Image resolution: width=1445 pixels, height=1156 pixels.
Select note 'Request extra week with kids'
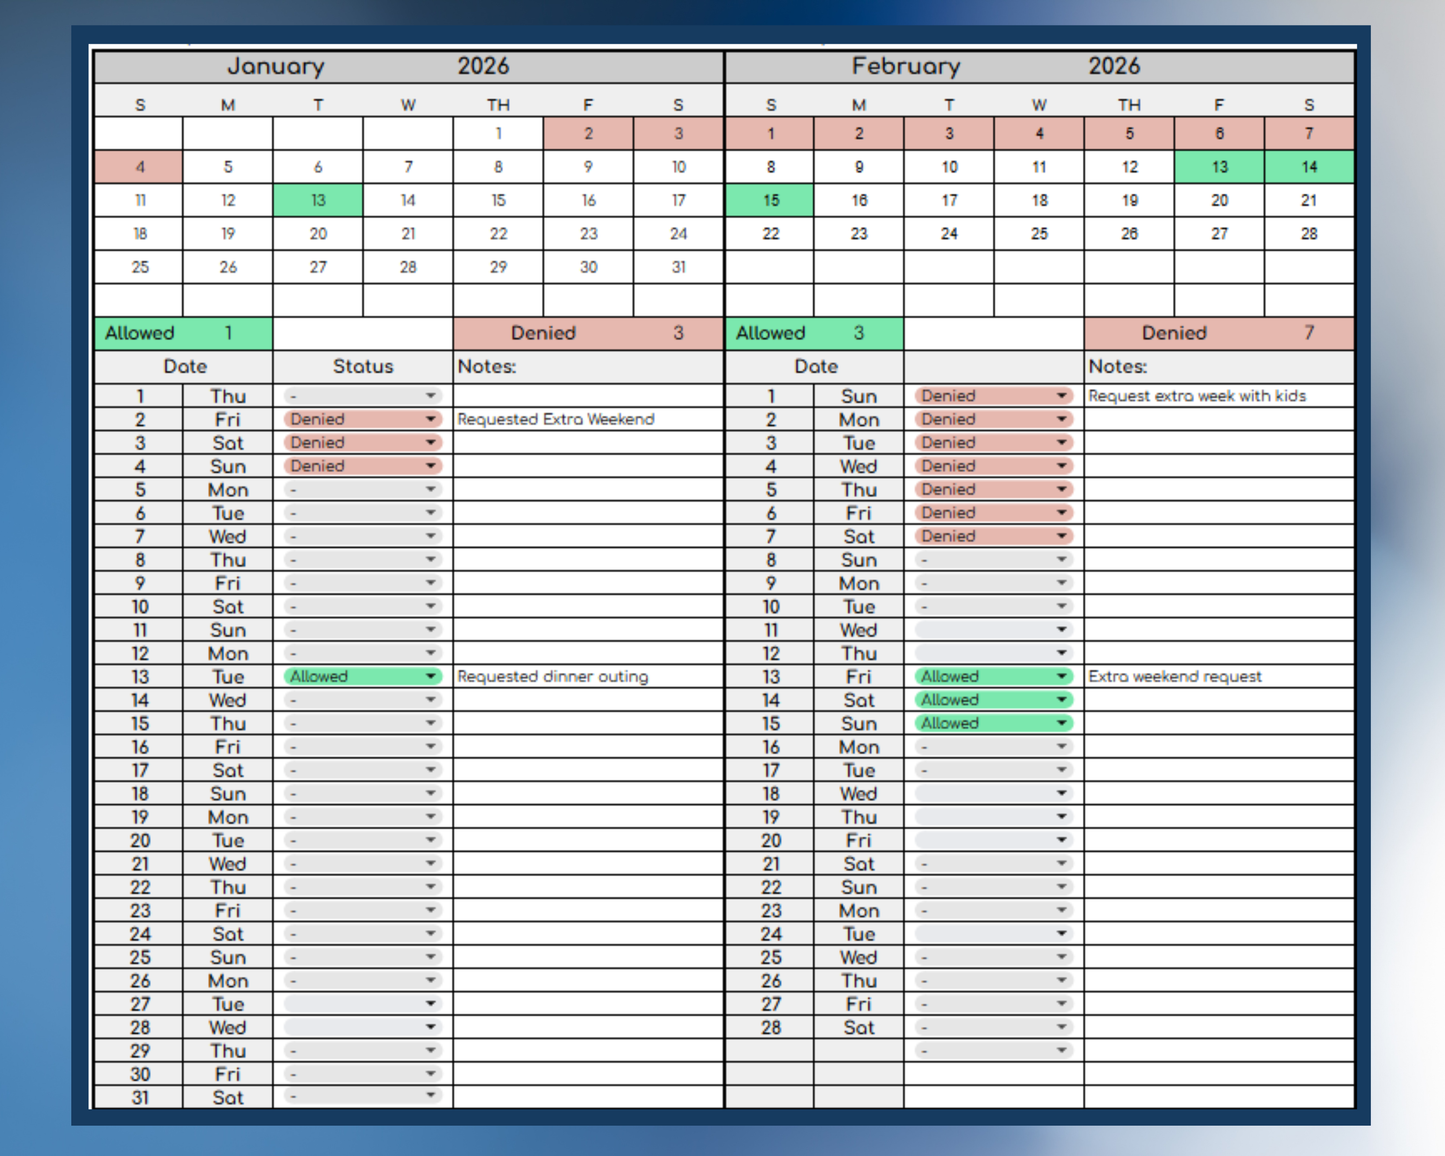(x=1197, y=396)
